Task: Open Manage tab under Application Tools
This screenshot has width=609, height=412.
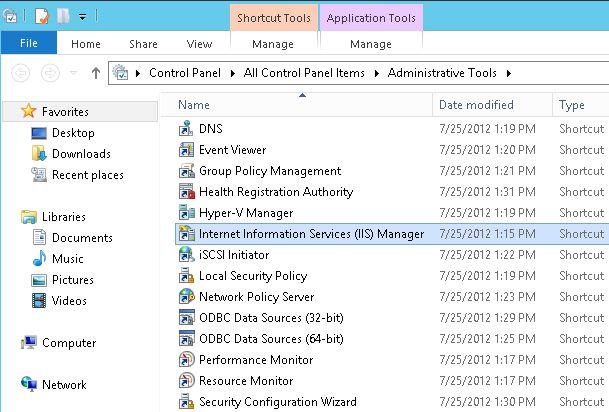Action: coord(371,44)
